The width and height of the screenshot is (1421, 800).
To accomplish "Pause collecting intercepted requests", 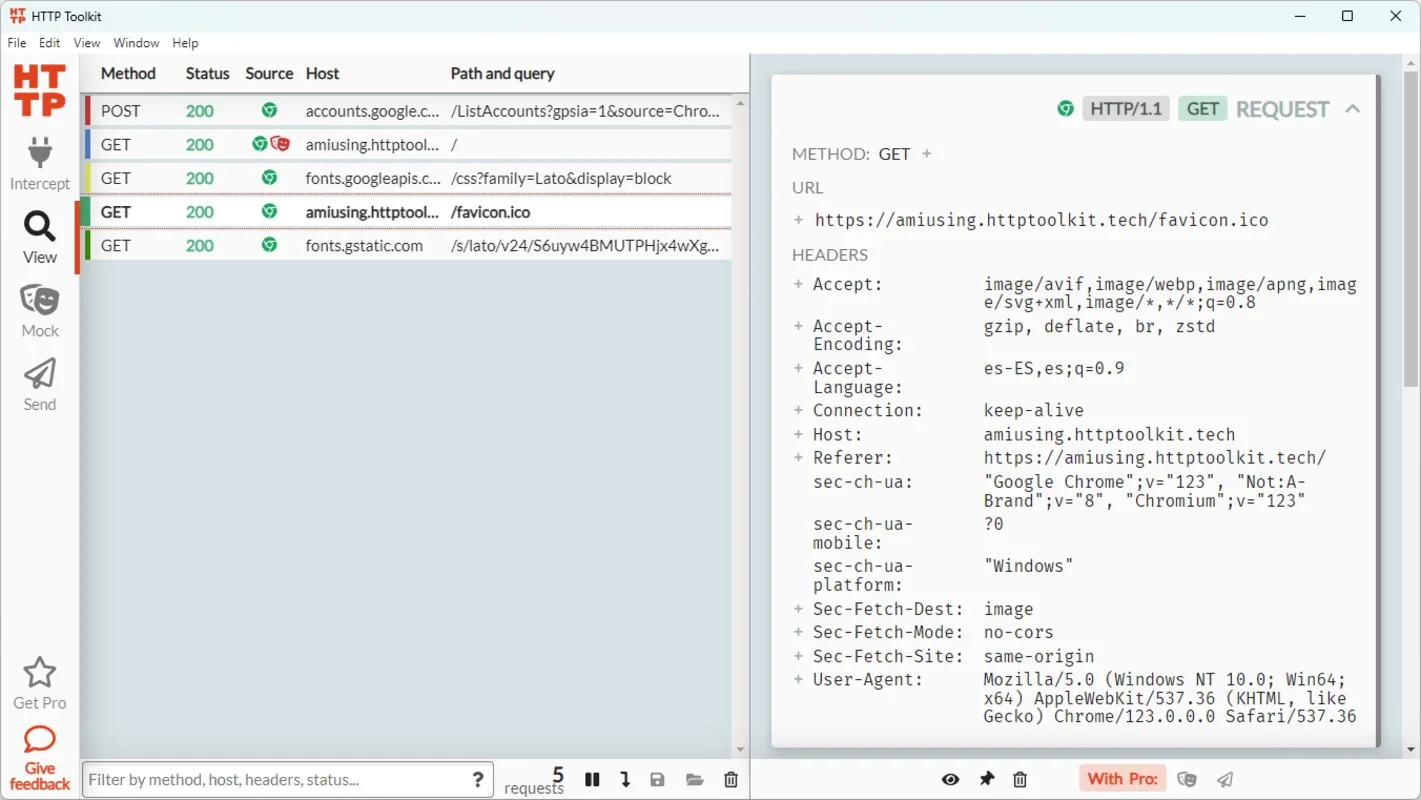I will pos(592,780).
